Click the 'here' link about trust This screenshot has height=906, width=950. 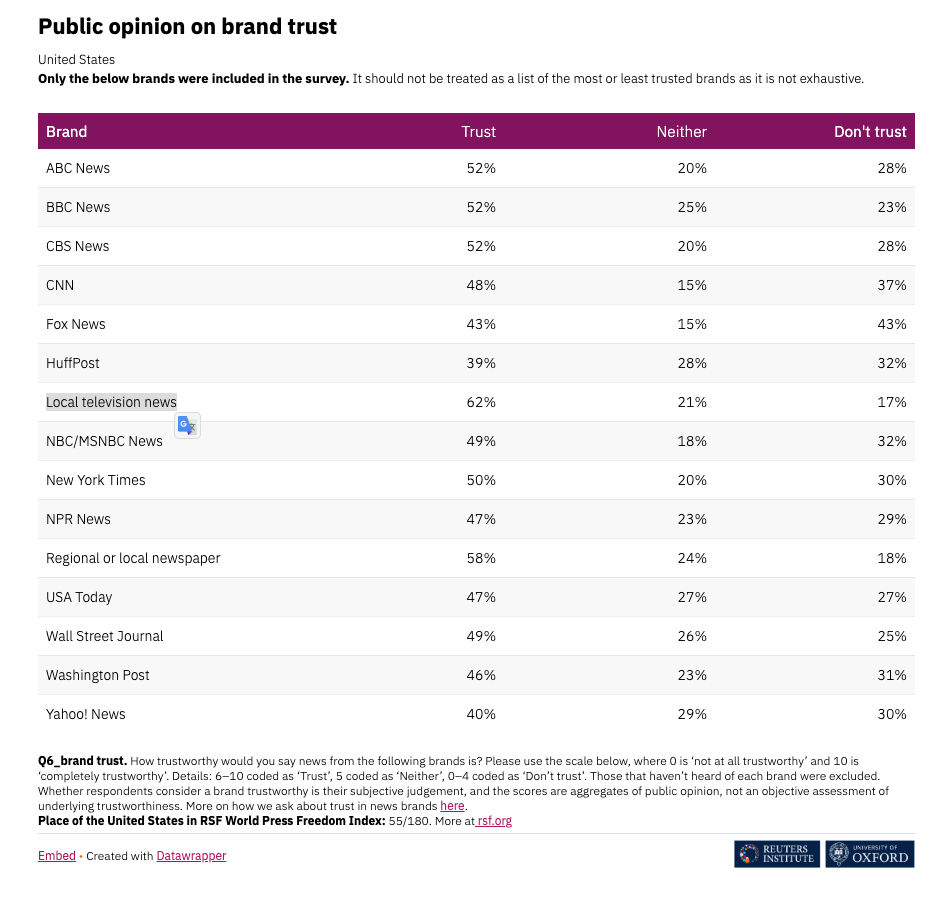[452, 806]
